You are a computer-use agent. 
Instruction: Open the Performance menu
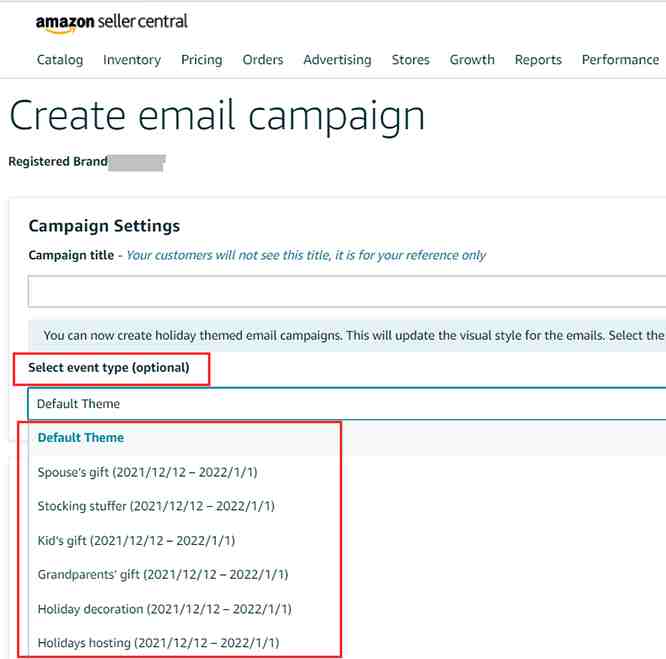(x=620, y=60)
